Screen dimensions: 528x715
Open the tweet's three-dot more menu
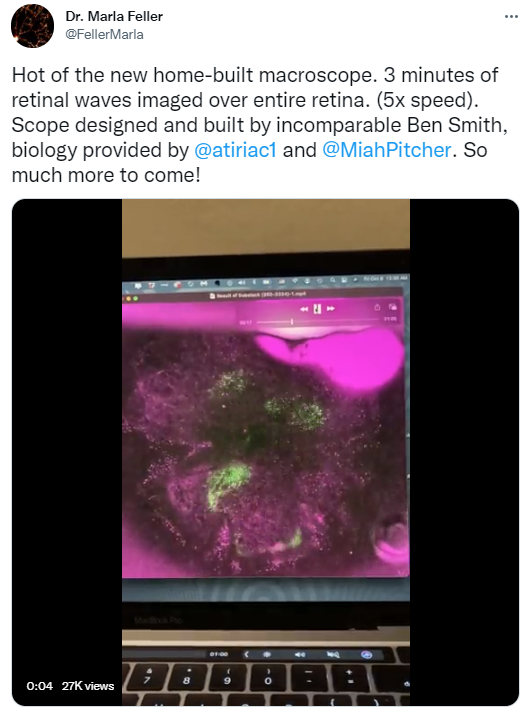click(x=511, y=16)
